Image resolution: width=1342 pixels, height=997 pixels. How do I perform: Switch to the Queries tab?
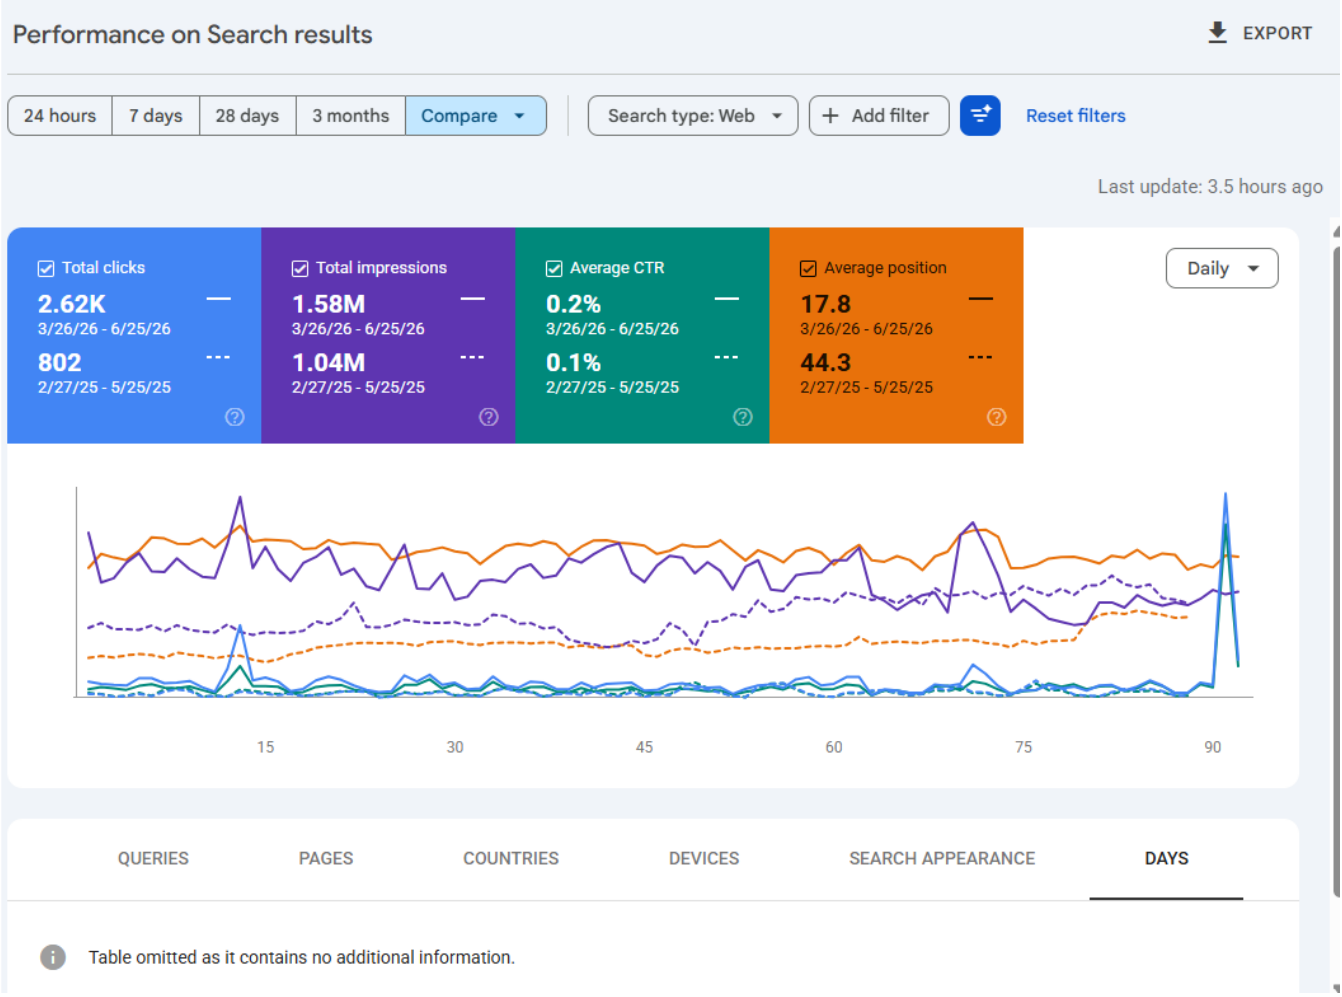click(x=153, y=858)
